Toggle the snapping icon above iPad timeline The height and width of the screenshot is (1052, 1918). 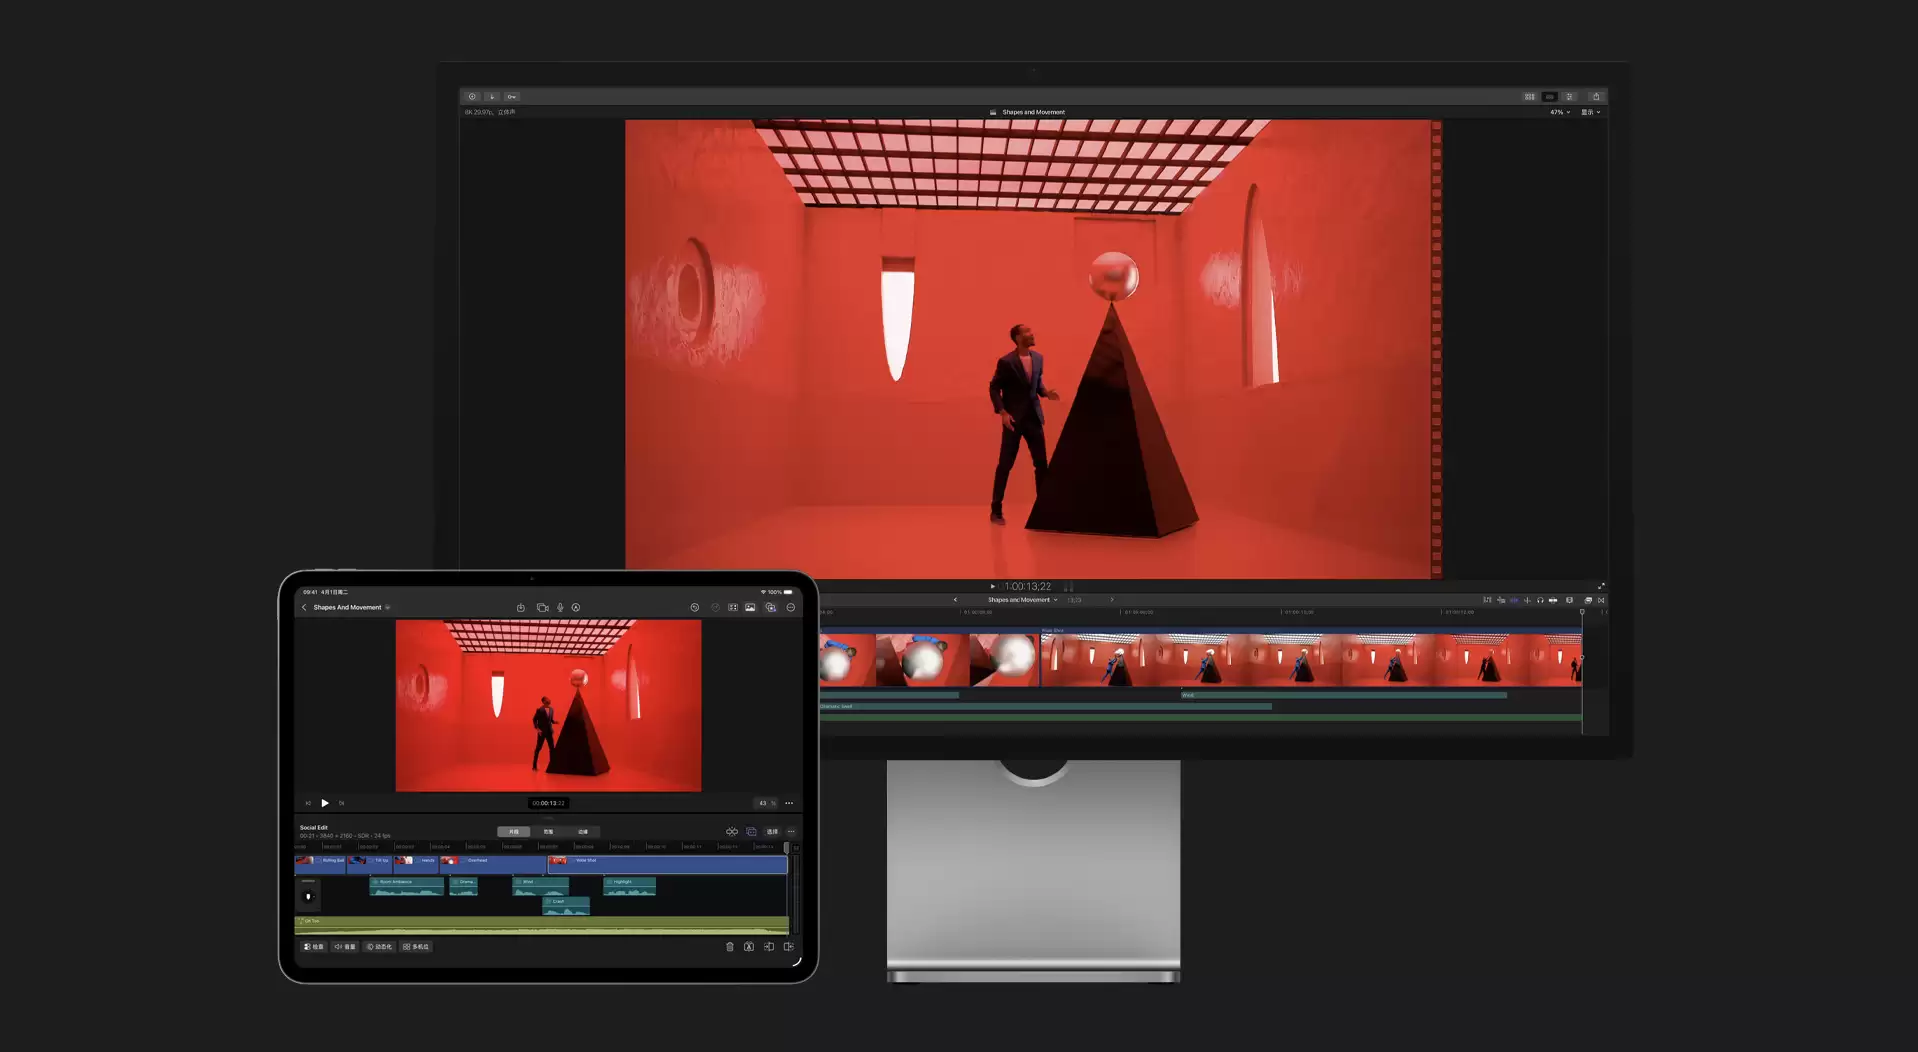732,831
